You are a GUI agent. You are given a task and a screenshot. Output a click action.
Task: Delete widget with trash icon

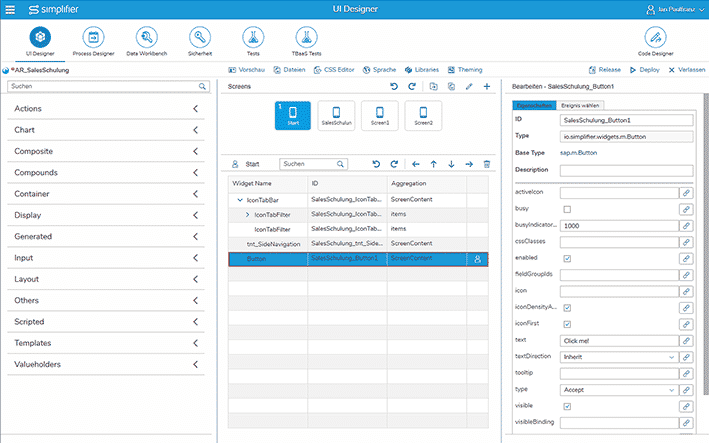487,164
